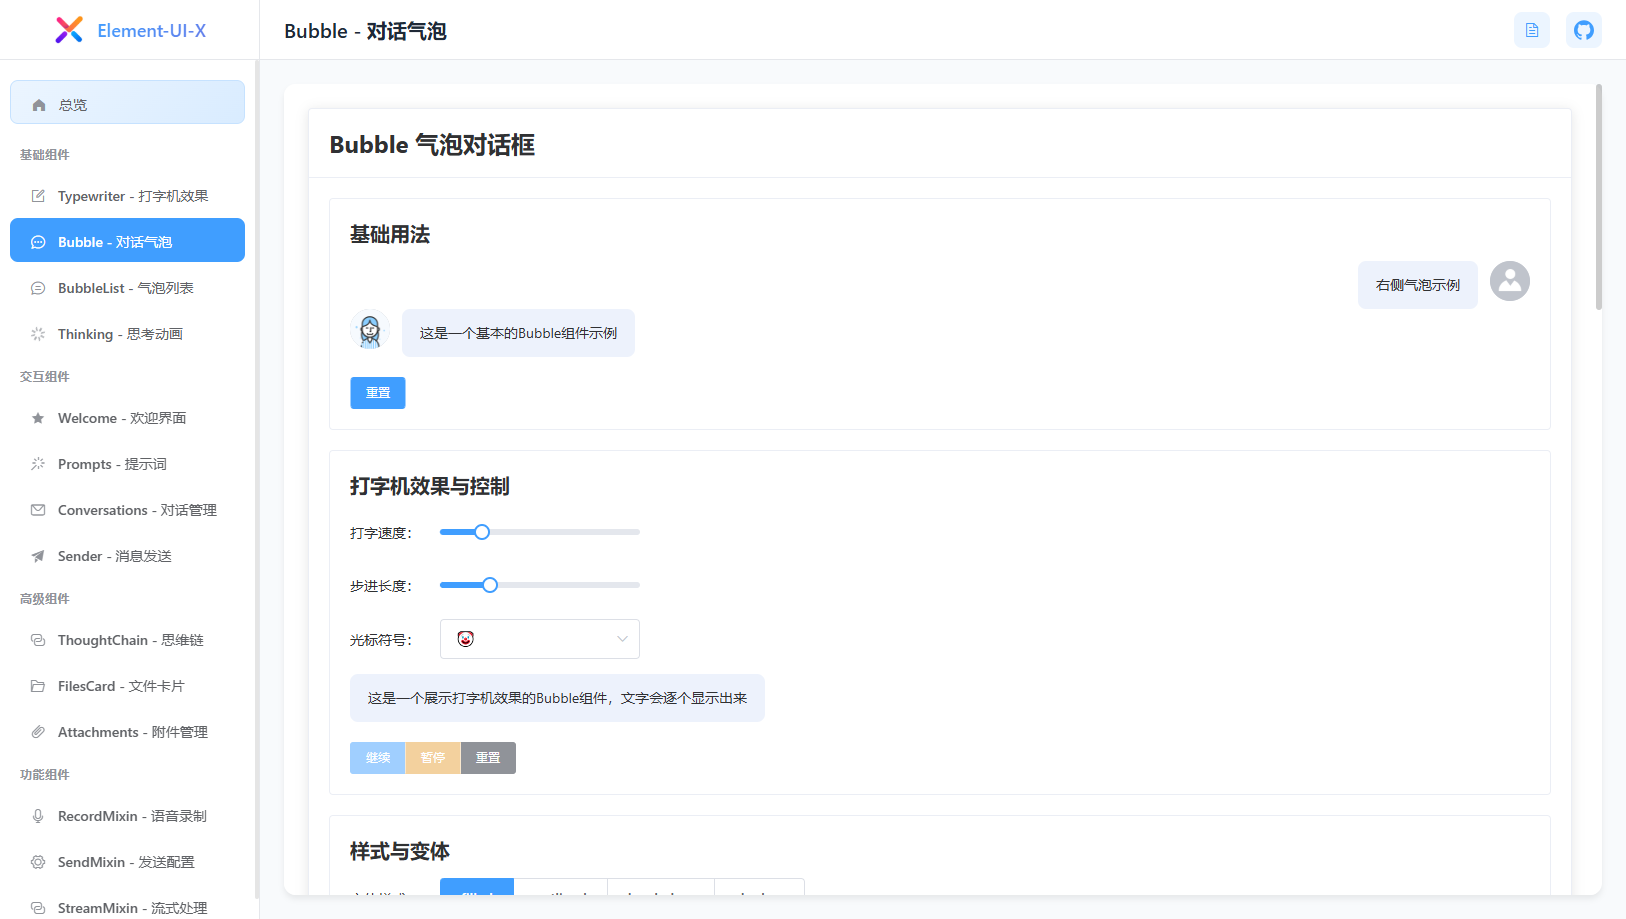This screenshot has width=1626, height=919.
Task: Select the Typewriter pen icon in sidebar
Action: coord(37,196)
